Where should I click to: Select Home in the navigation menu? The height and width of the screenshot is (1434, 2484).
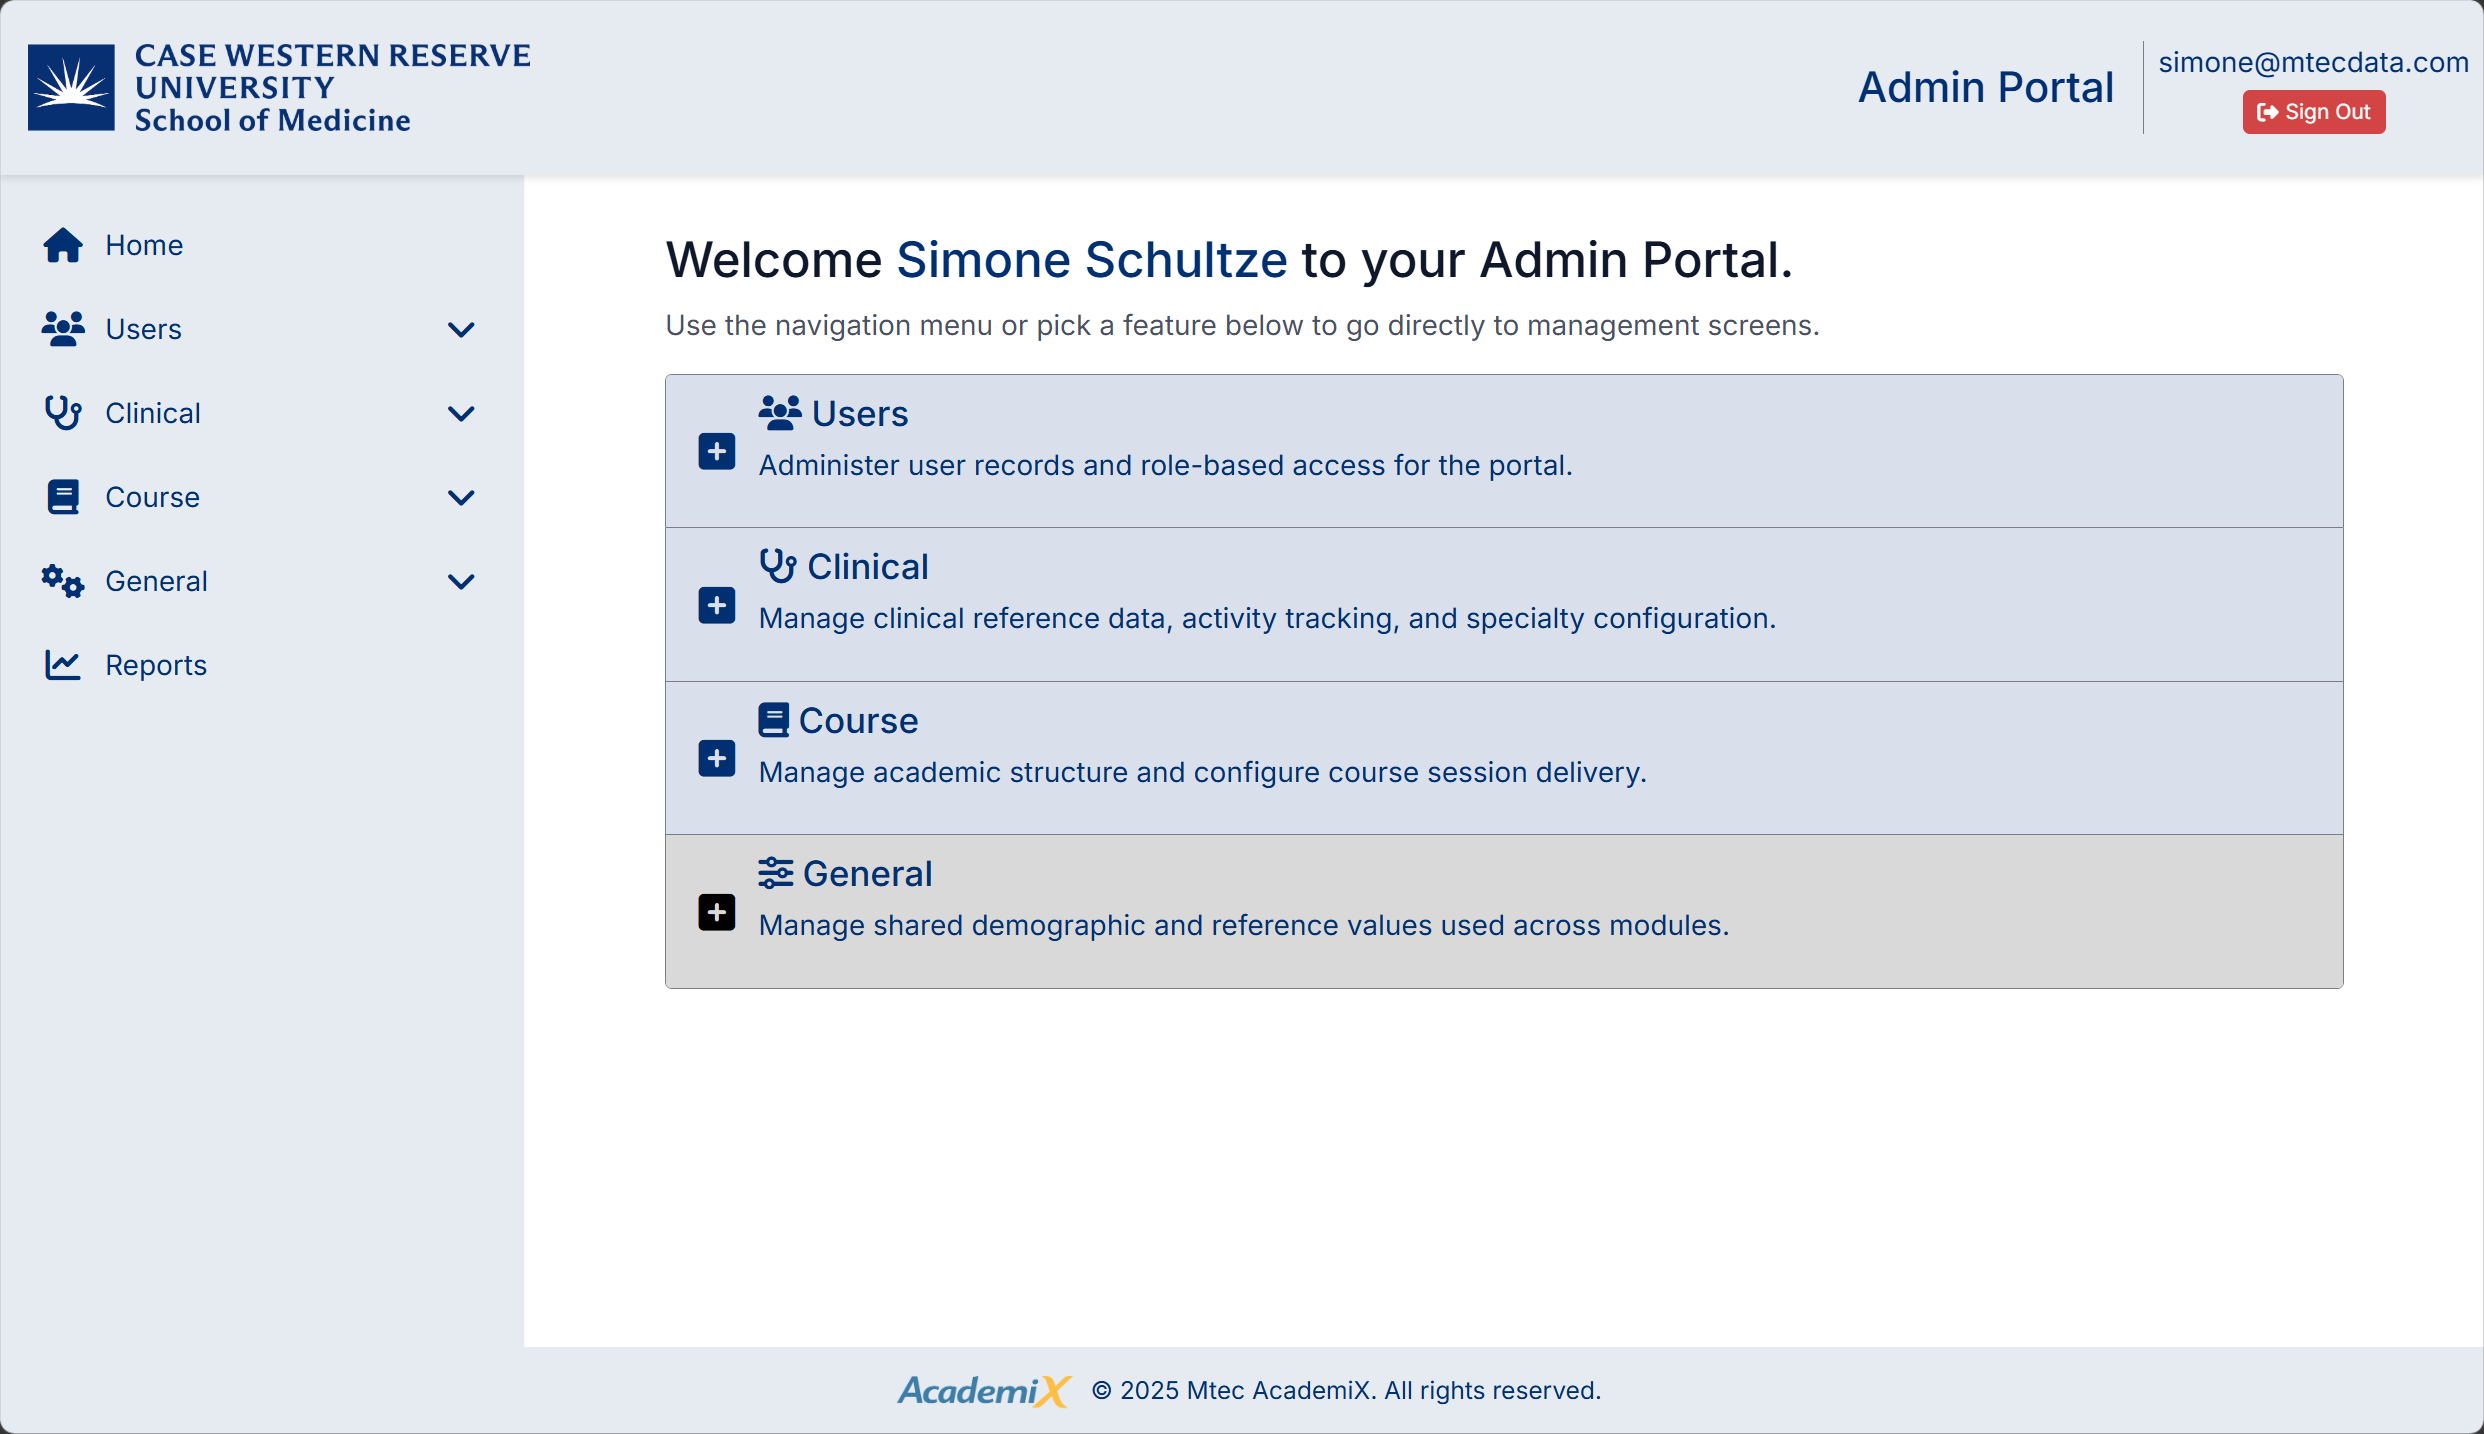144,245
